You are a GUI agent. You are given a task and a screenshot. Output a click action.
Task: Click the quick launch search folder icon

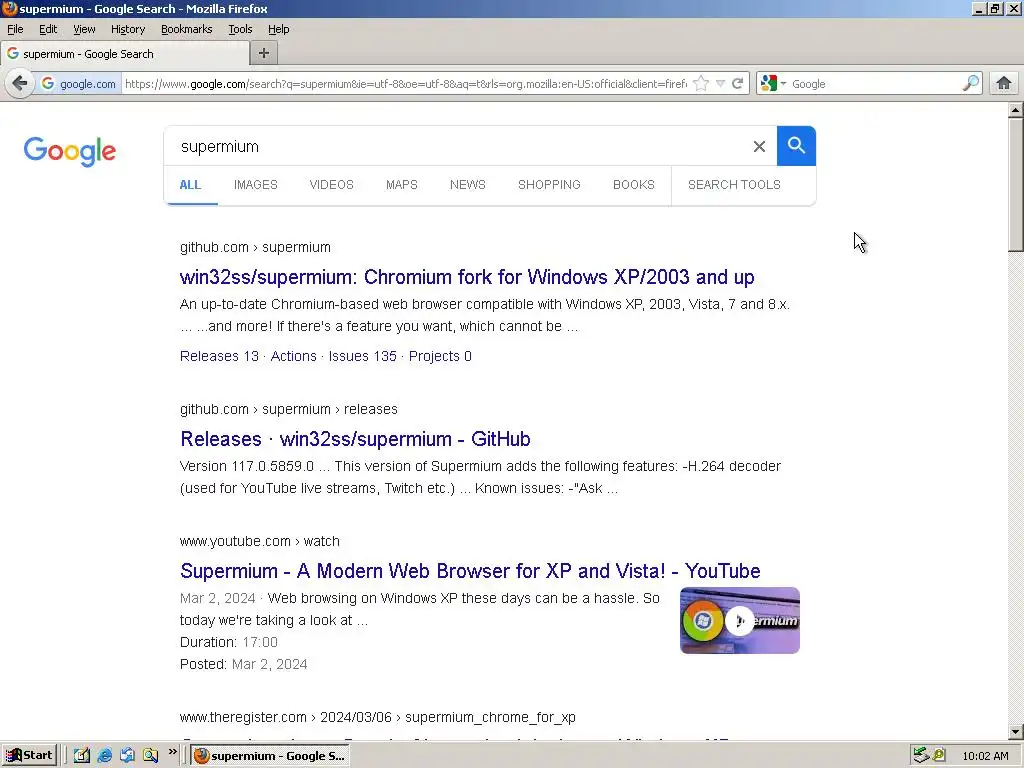coord(150,756)
